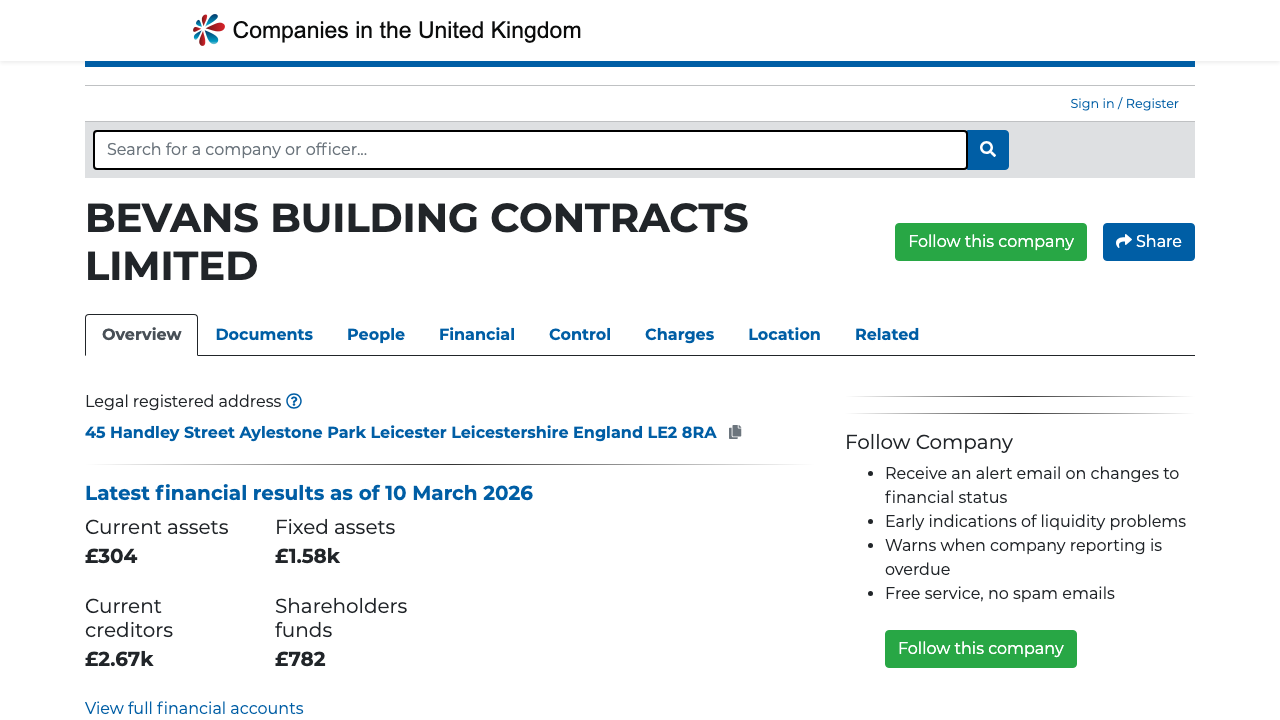Click the Sign in link
Viewport: 1280px width, 720px height.
click(x=1091, y=103)
